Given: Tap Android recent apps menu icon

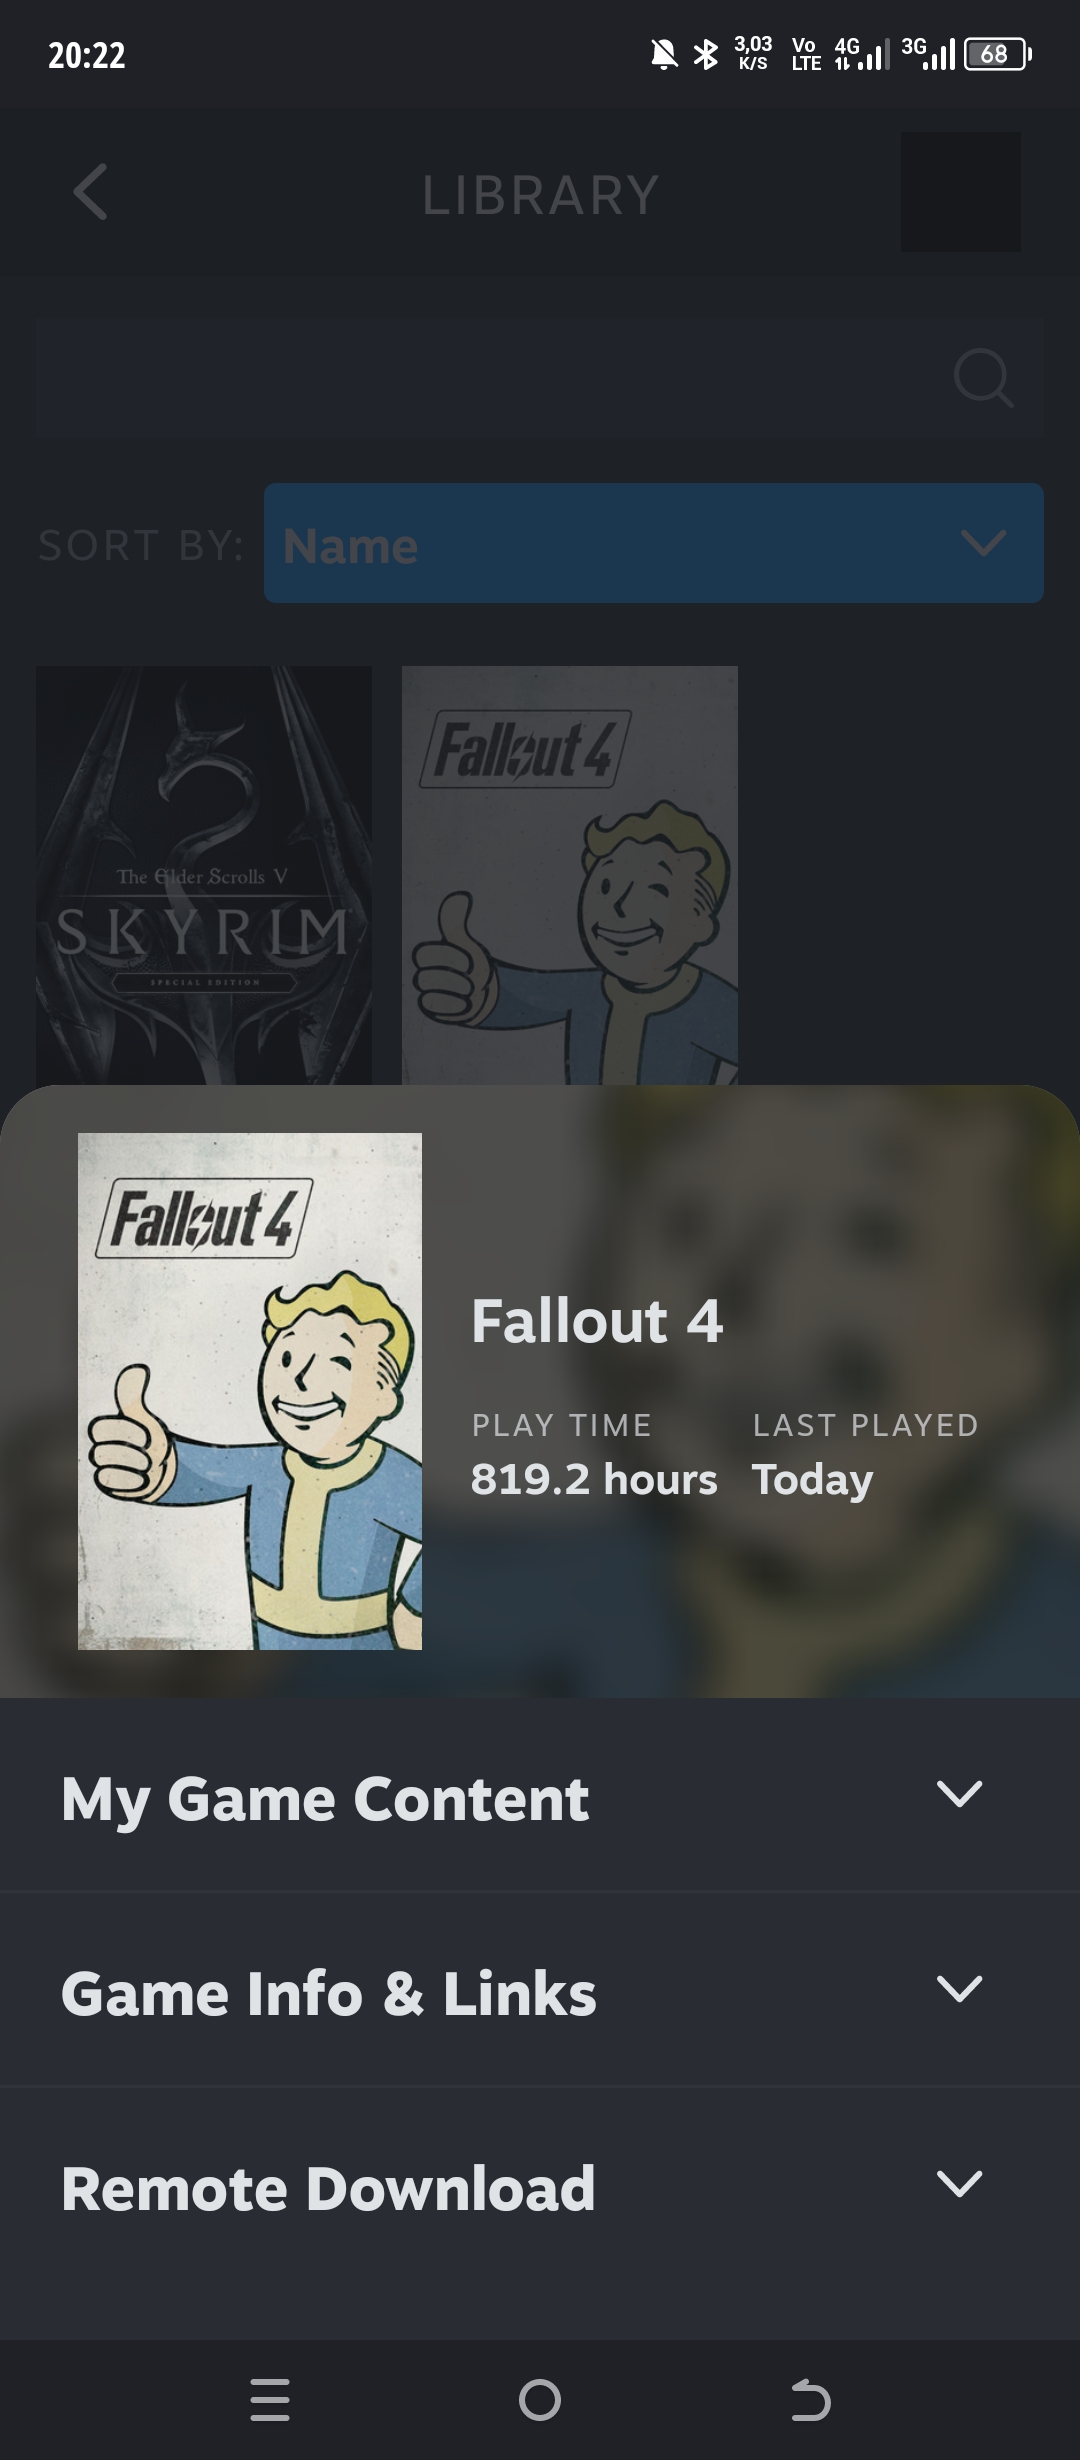Looking at the screenshot, I should [270, 2400].
